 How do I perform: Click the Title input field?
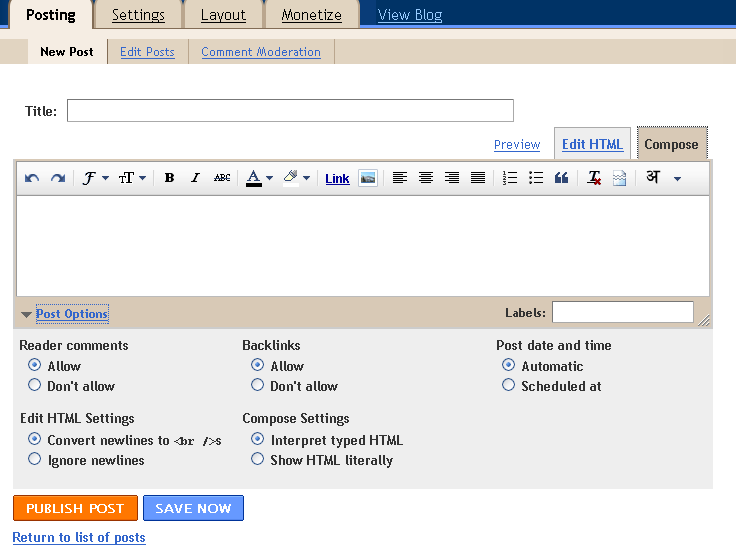click(290, 110)
